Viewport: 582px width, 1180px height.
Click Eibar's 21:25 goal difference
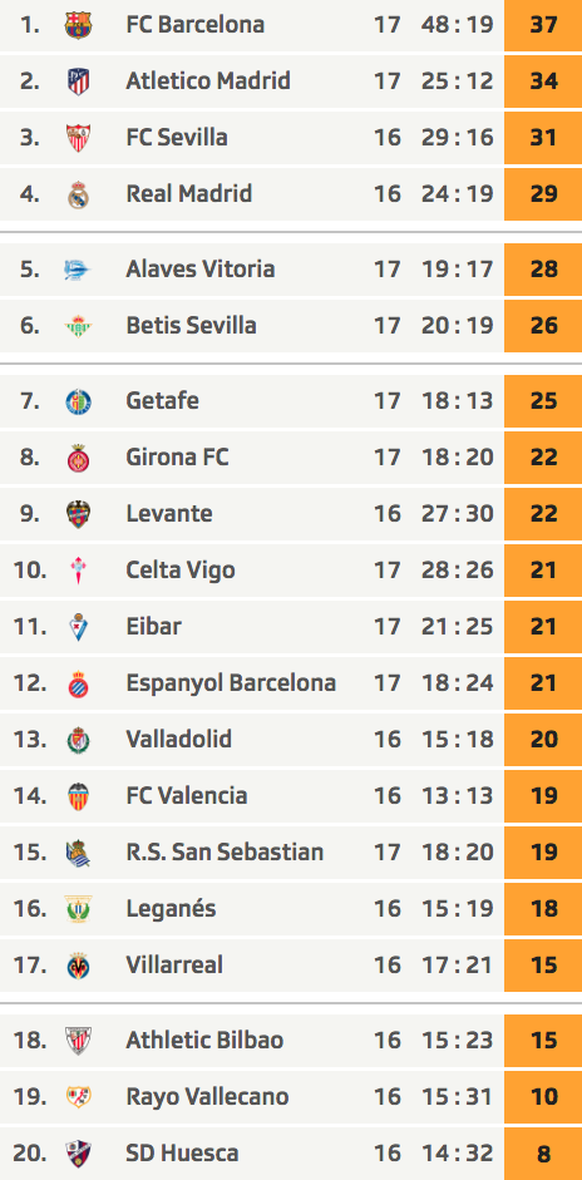458,627
